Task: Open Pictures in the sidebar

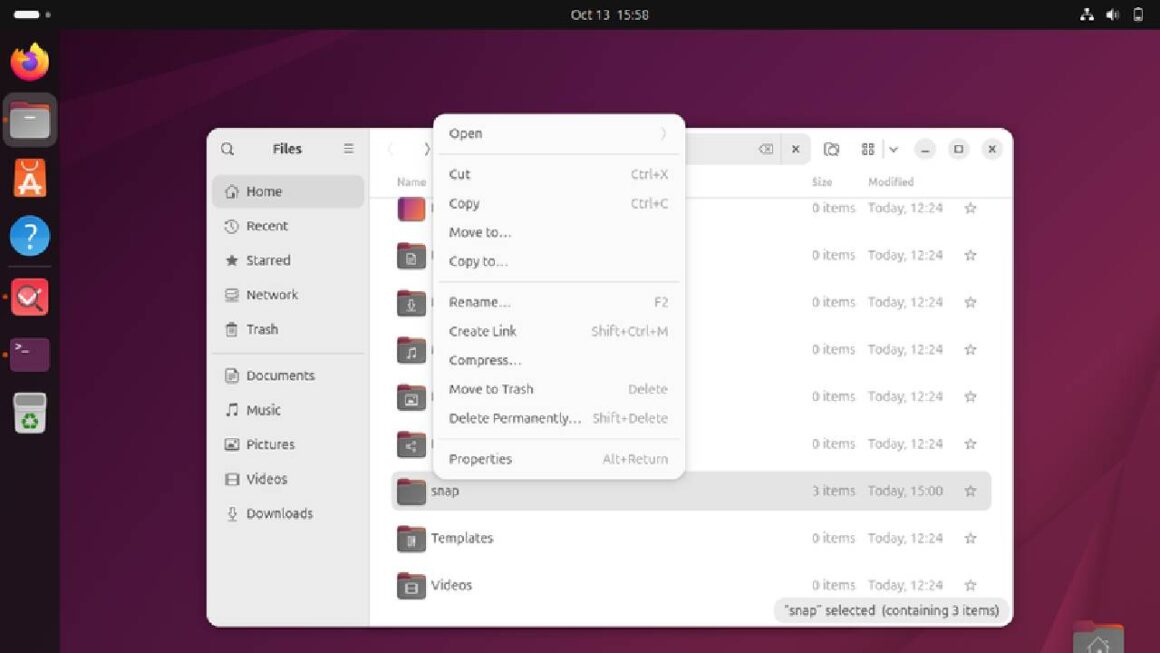Action: pos(288,444)
